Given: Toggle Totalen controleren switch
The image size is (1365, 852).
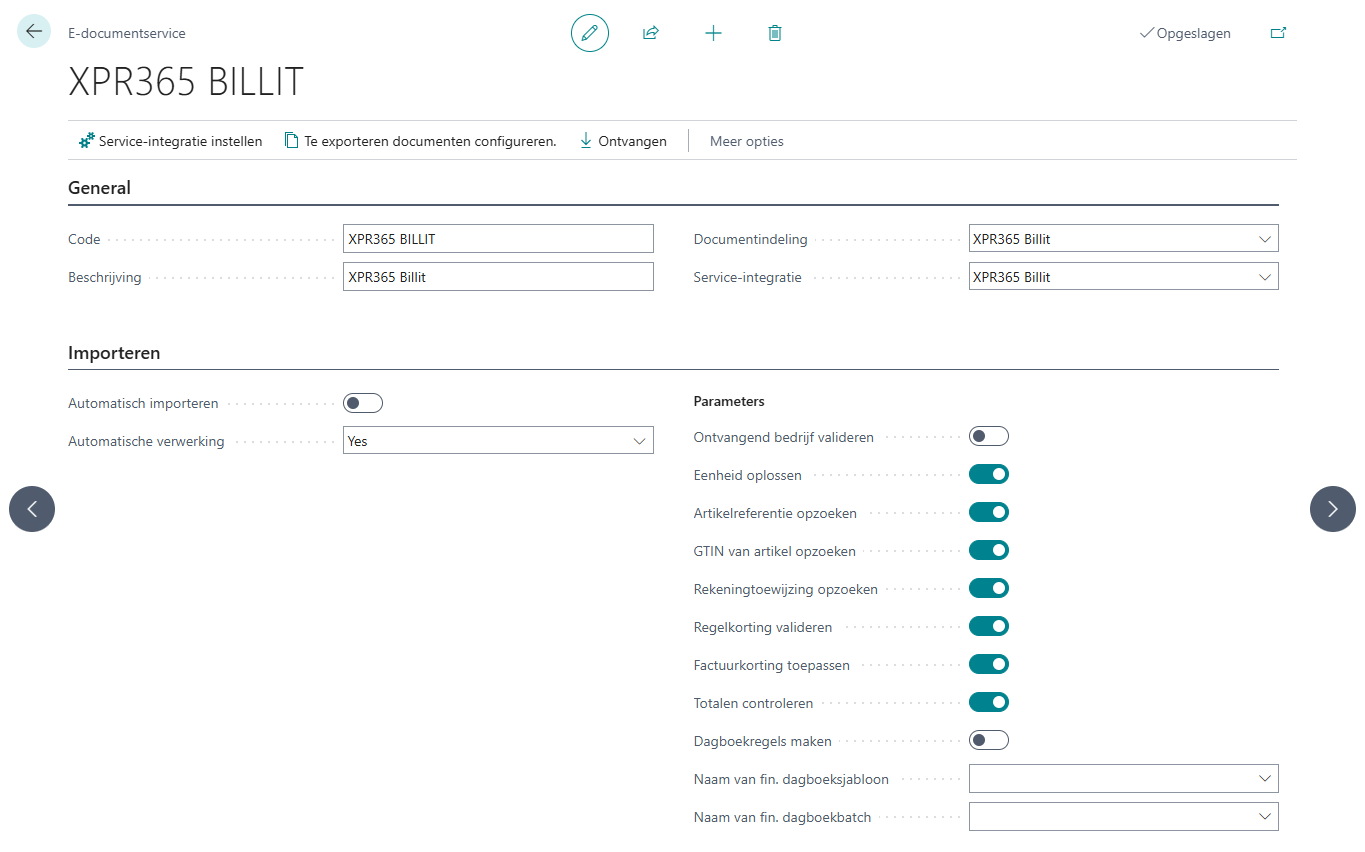Looking at the screenshot, I should (x=989, y=702).
